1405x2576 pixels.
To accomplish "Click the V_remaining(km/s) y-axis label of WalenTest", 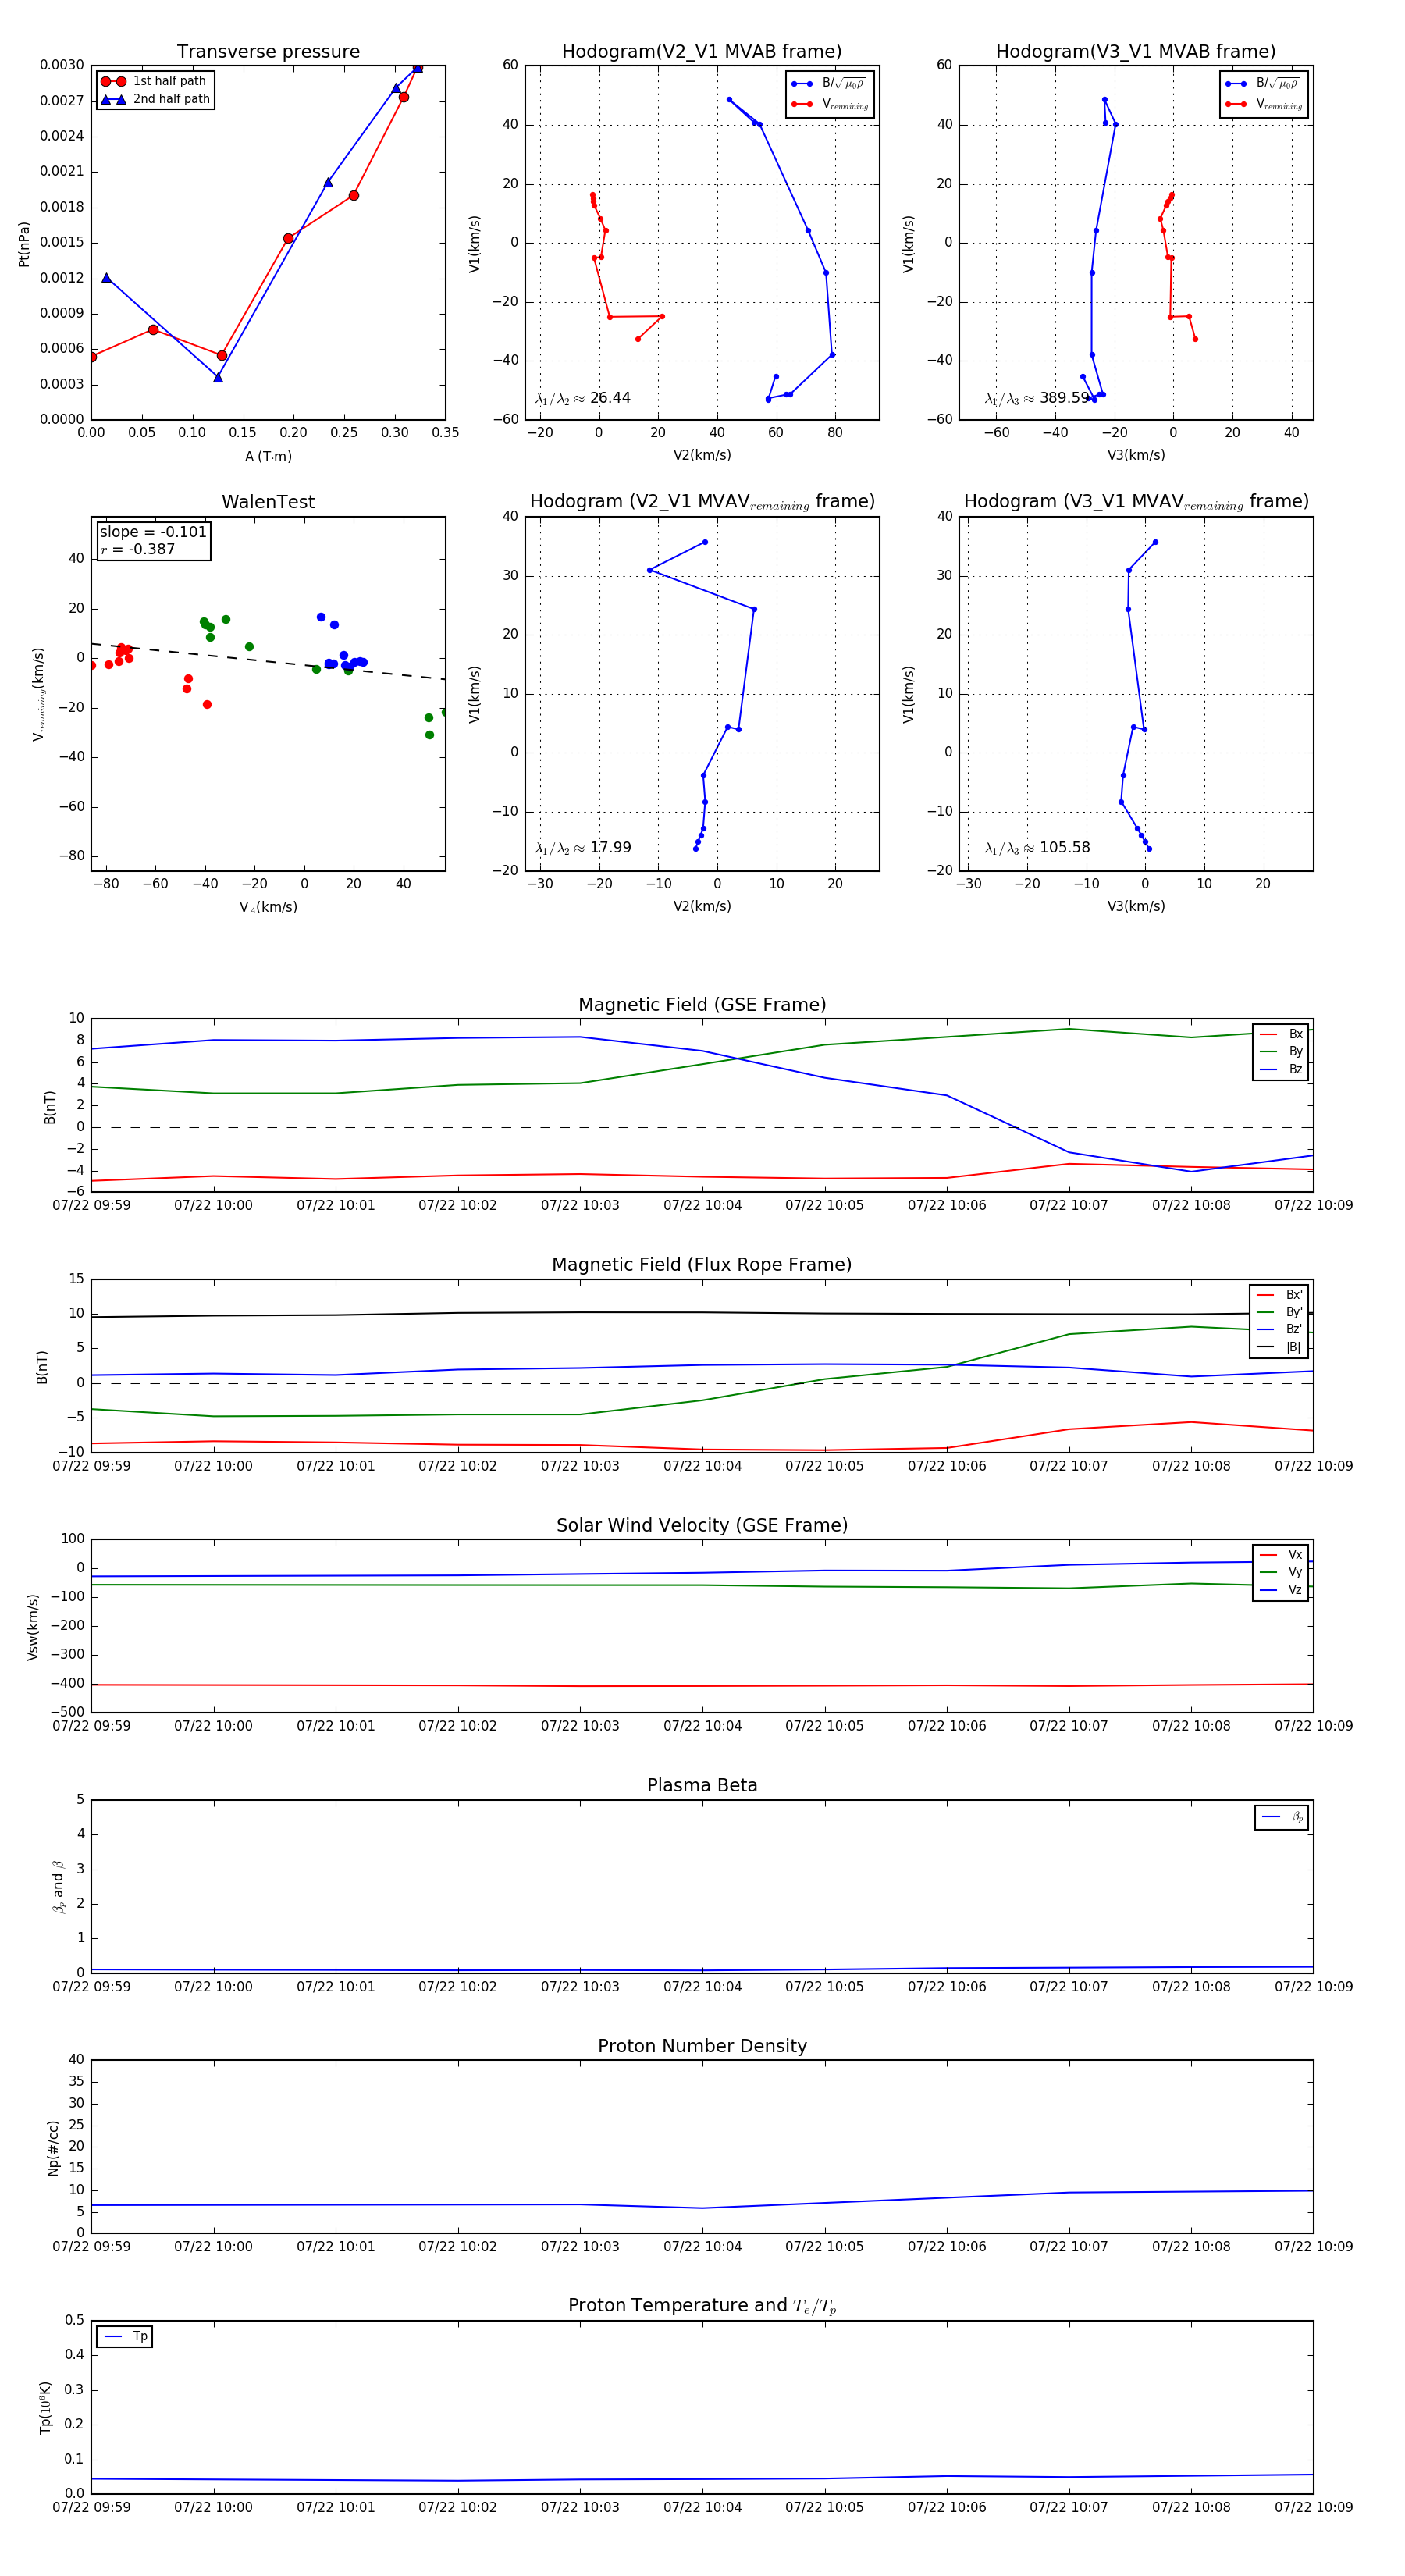I will (38, 694).
